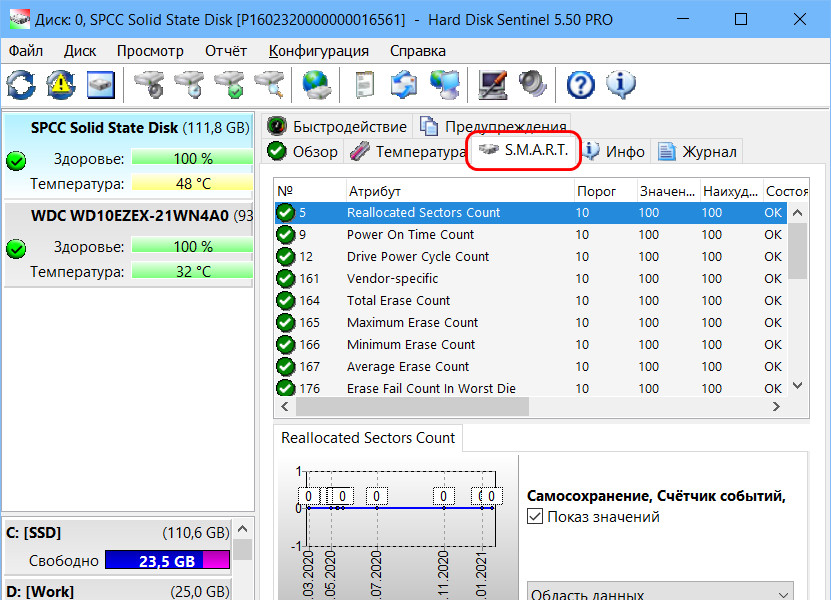The image size is (831, 600).
Task: Switch to the Журнал tab
Action: coord(698,152)
